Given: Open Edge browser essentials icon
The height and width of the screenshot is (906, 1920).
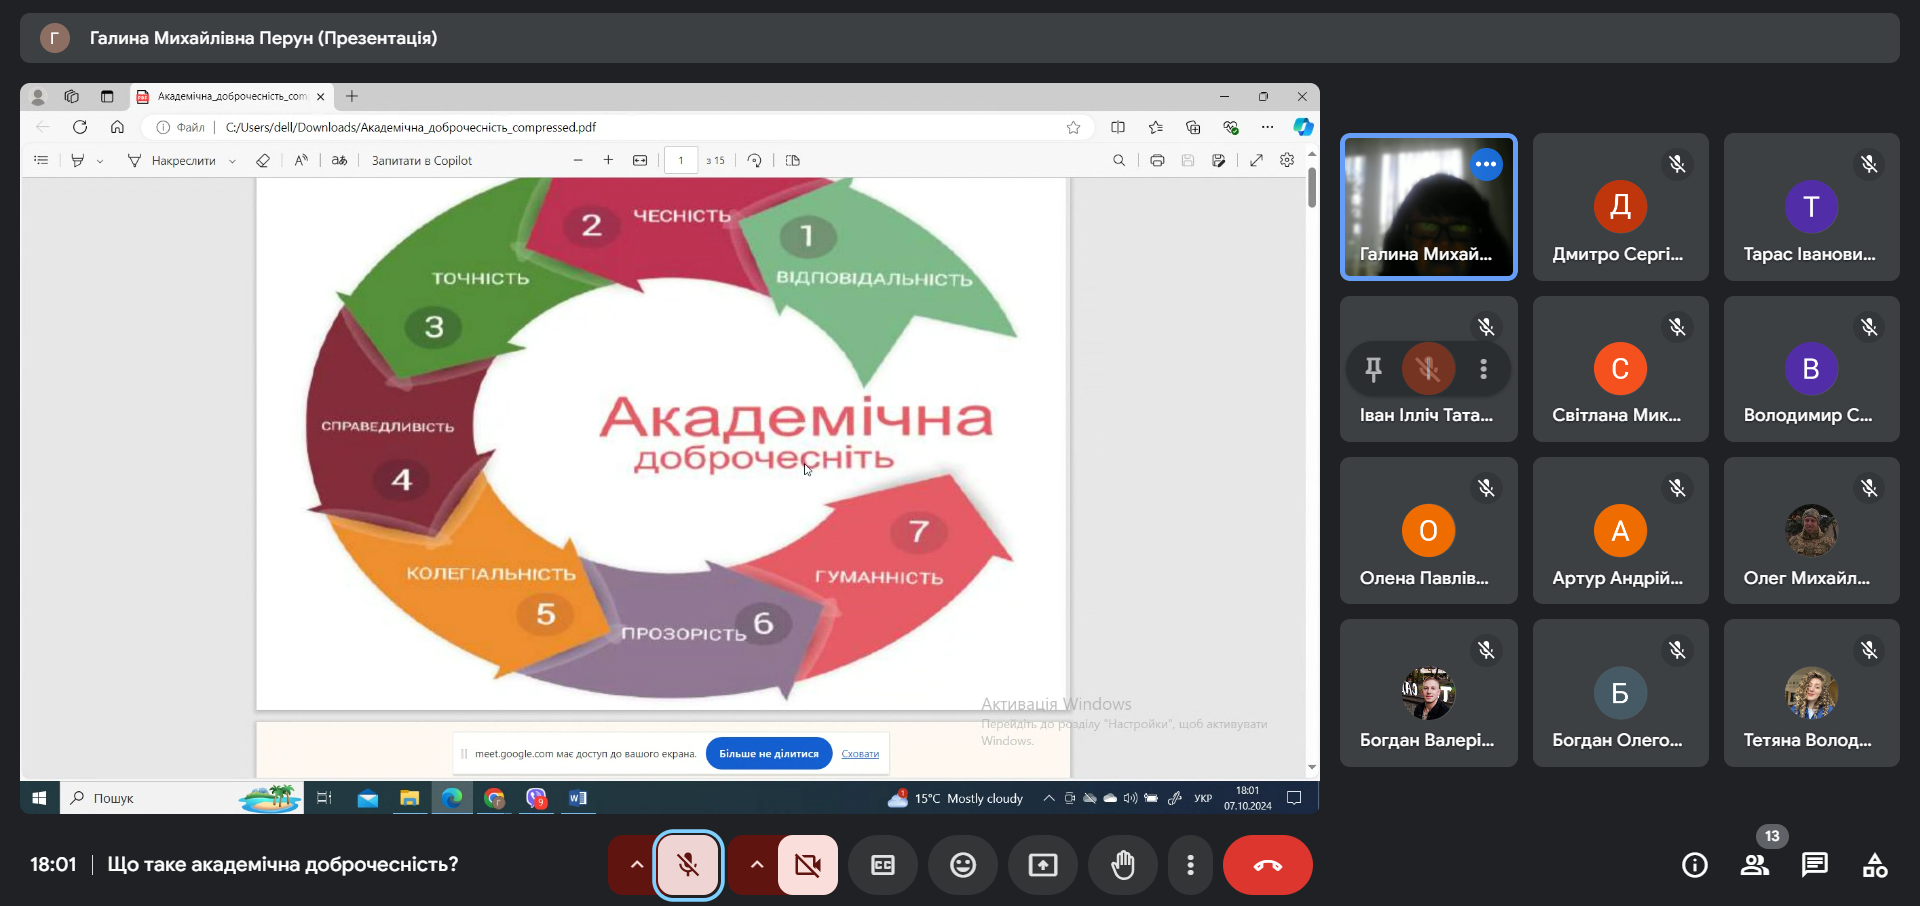Looking at the screenshot, I should pos(1230,127).
